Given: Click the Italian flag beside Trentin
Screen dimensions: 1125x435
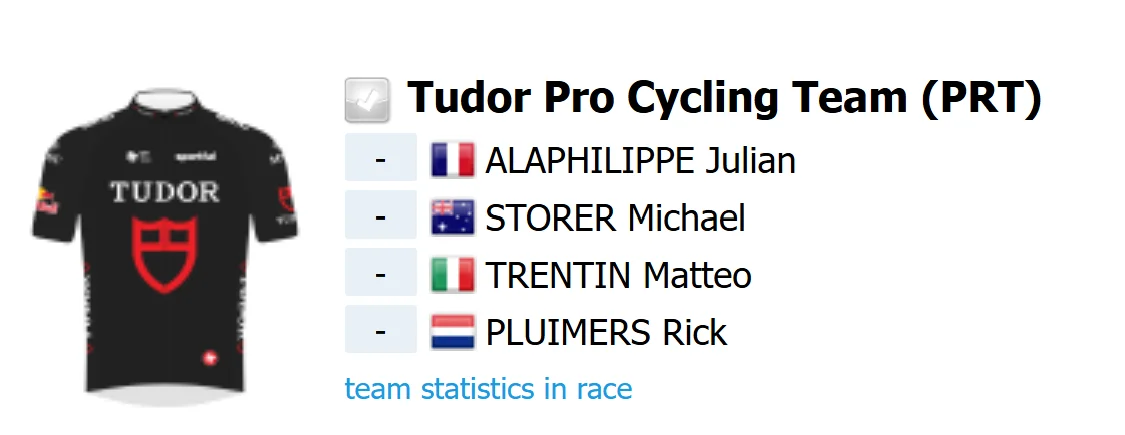Looking at the screenshot, I should (452, 275).
